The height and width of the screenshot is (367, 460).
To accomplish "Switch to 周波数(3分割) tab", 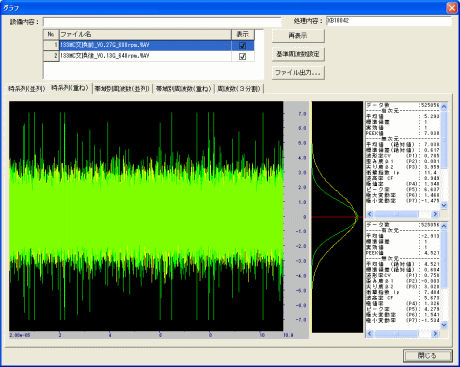I will click(x=239, y=89).
